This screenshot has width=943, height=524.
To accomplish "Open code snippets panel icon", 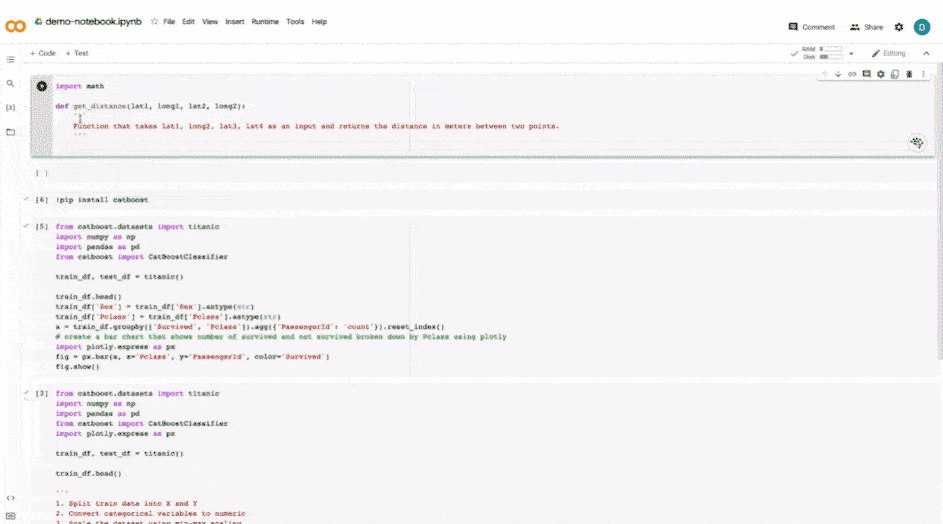I will 11,497.
